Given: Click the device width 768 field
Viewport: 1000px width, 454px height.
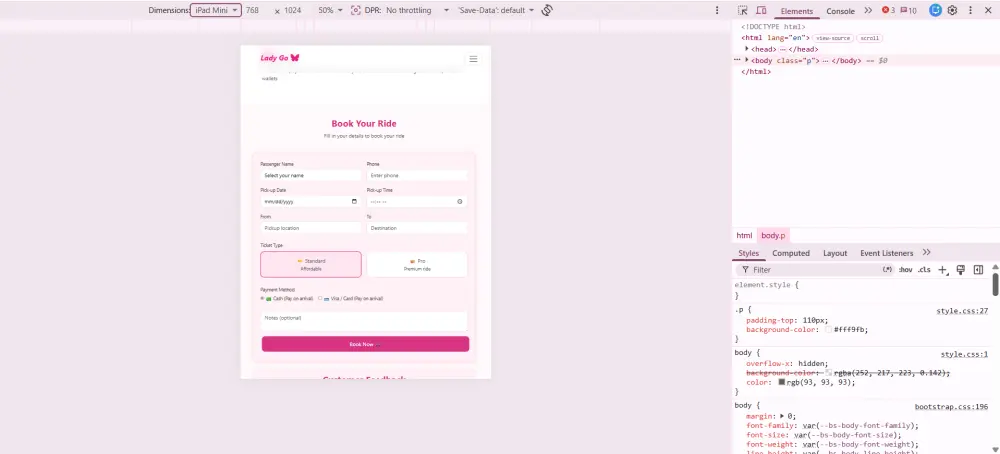Looking at the screenshot, I should coord(255,10).
